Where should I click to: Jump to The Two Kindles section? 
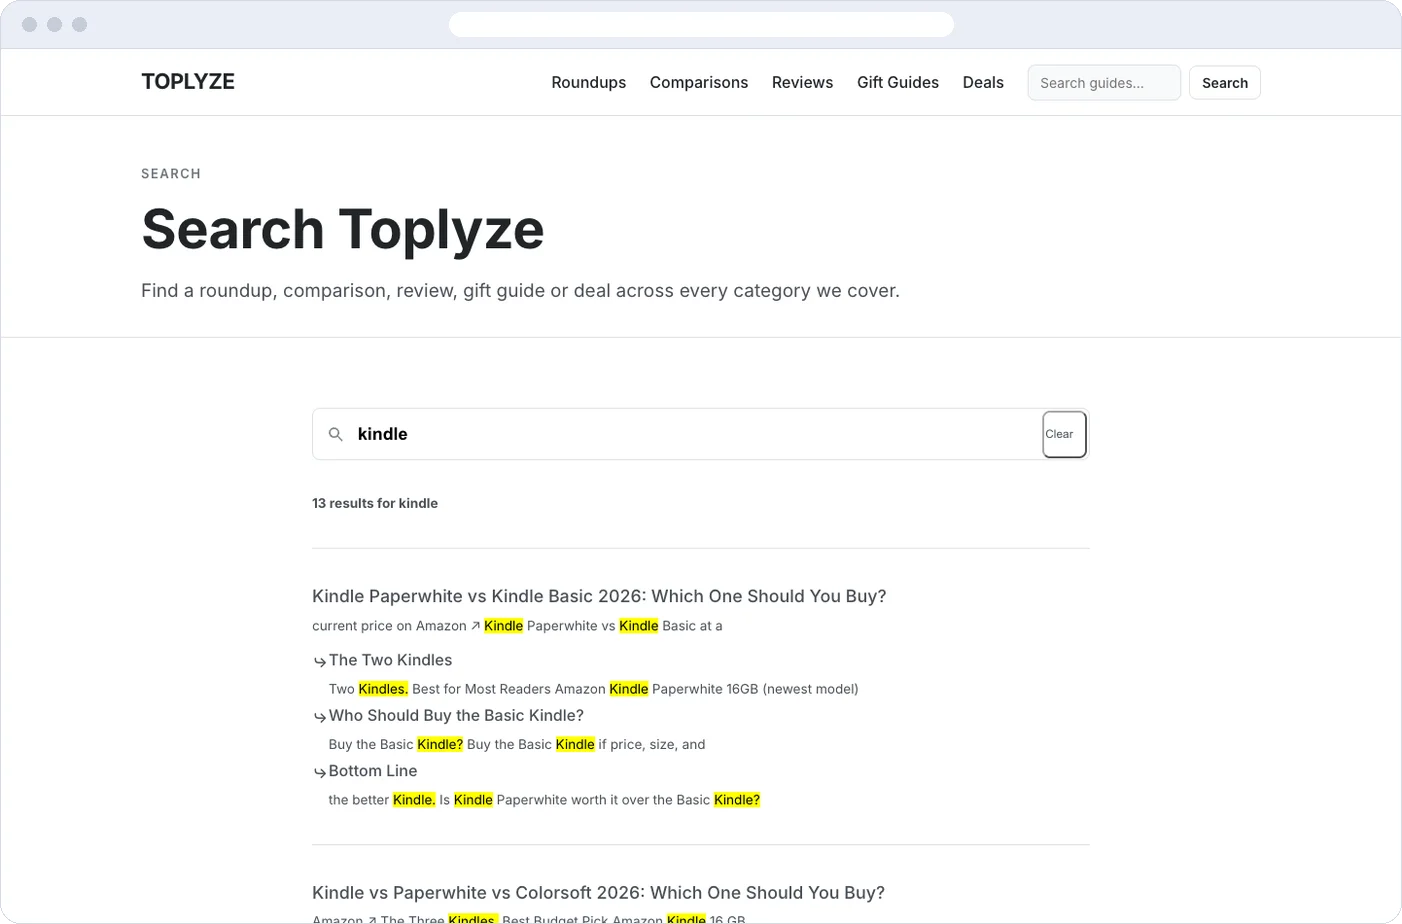click(390, 660)
